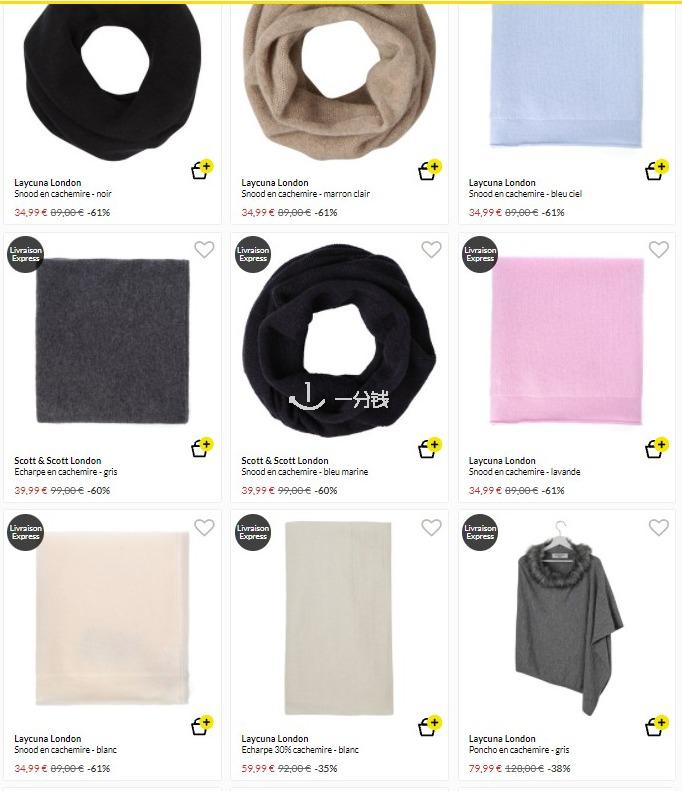Open Poncho en cachemire - gris link

(519, 750)
